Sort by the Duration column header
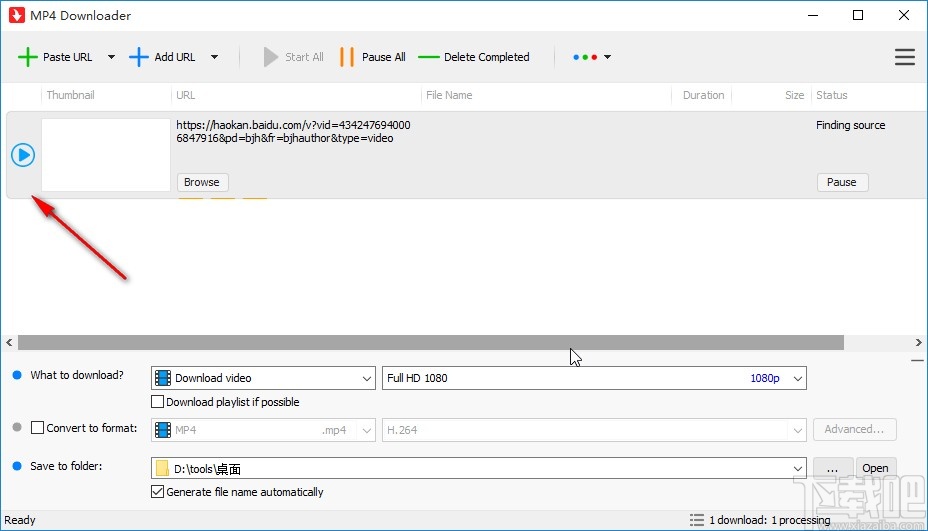This screenshot has height=531, width=928. click(x=703, y=95)
